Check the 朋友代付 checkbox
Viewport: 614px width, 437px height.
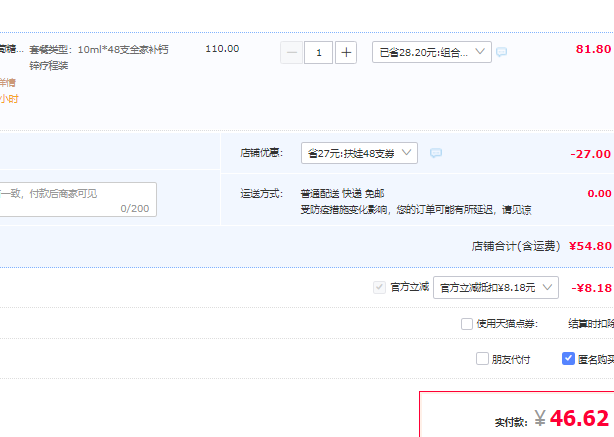point(482,359)
